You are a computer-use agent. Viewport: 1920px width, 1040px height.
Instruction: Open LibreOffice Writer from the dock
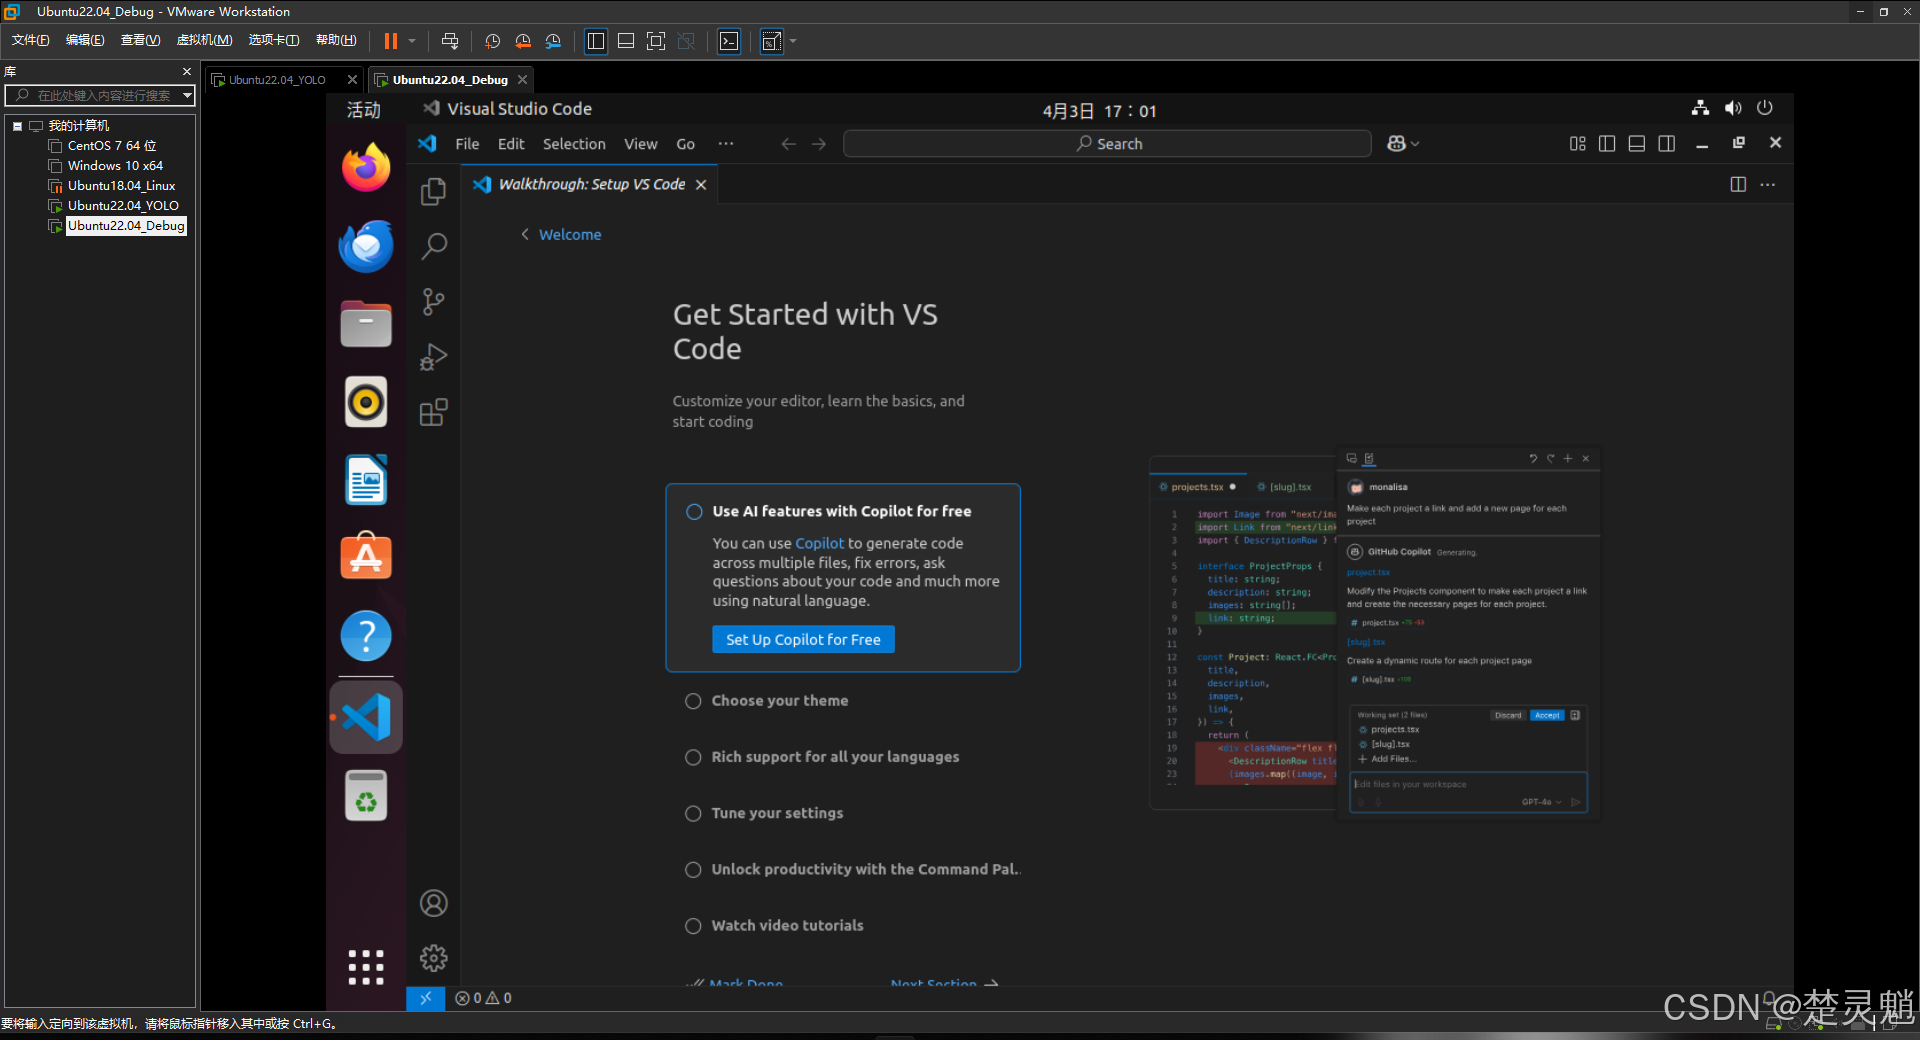(366, 480)
